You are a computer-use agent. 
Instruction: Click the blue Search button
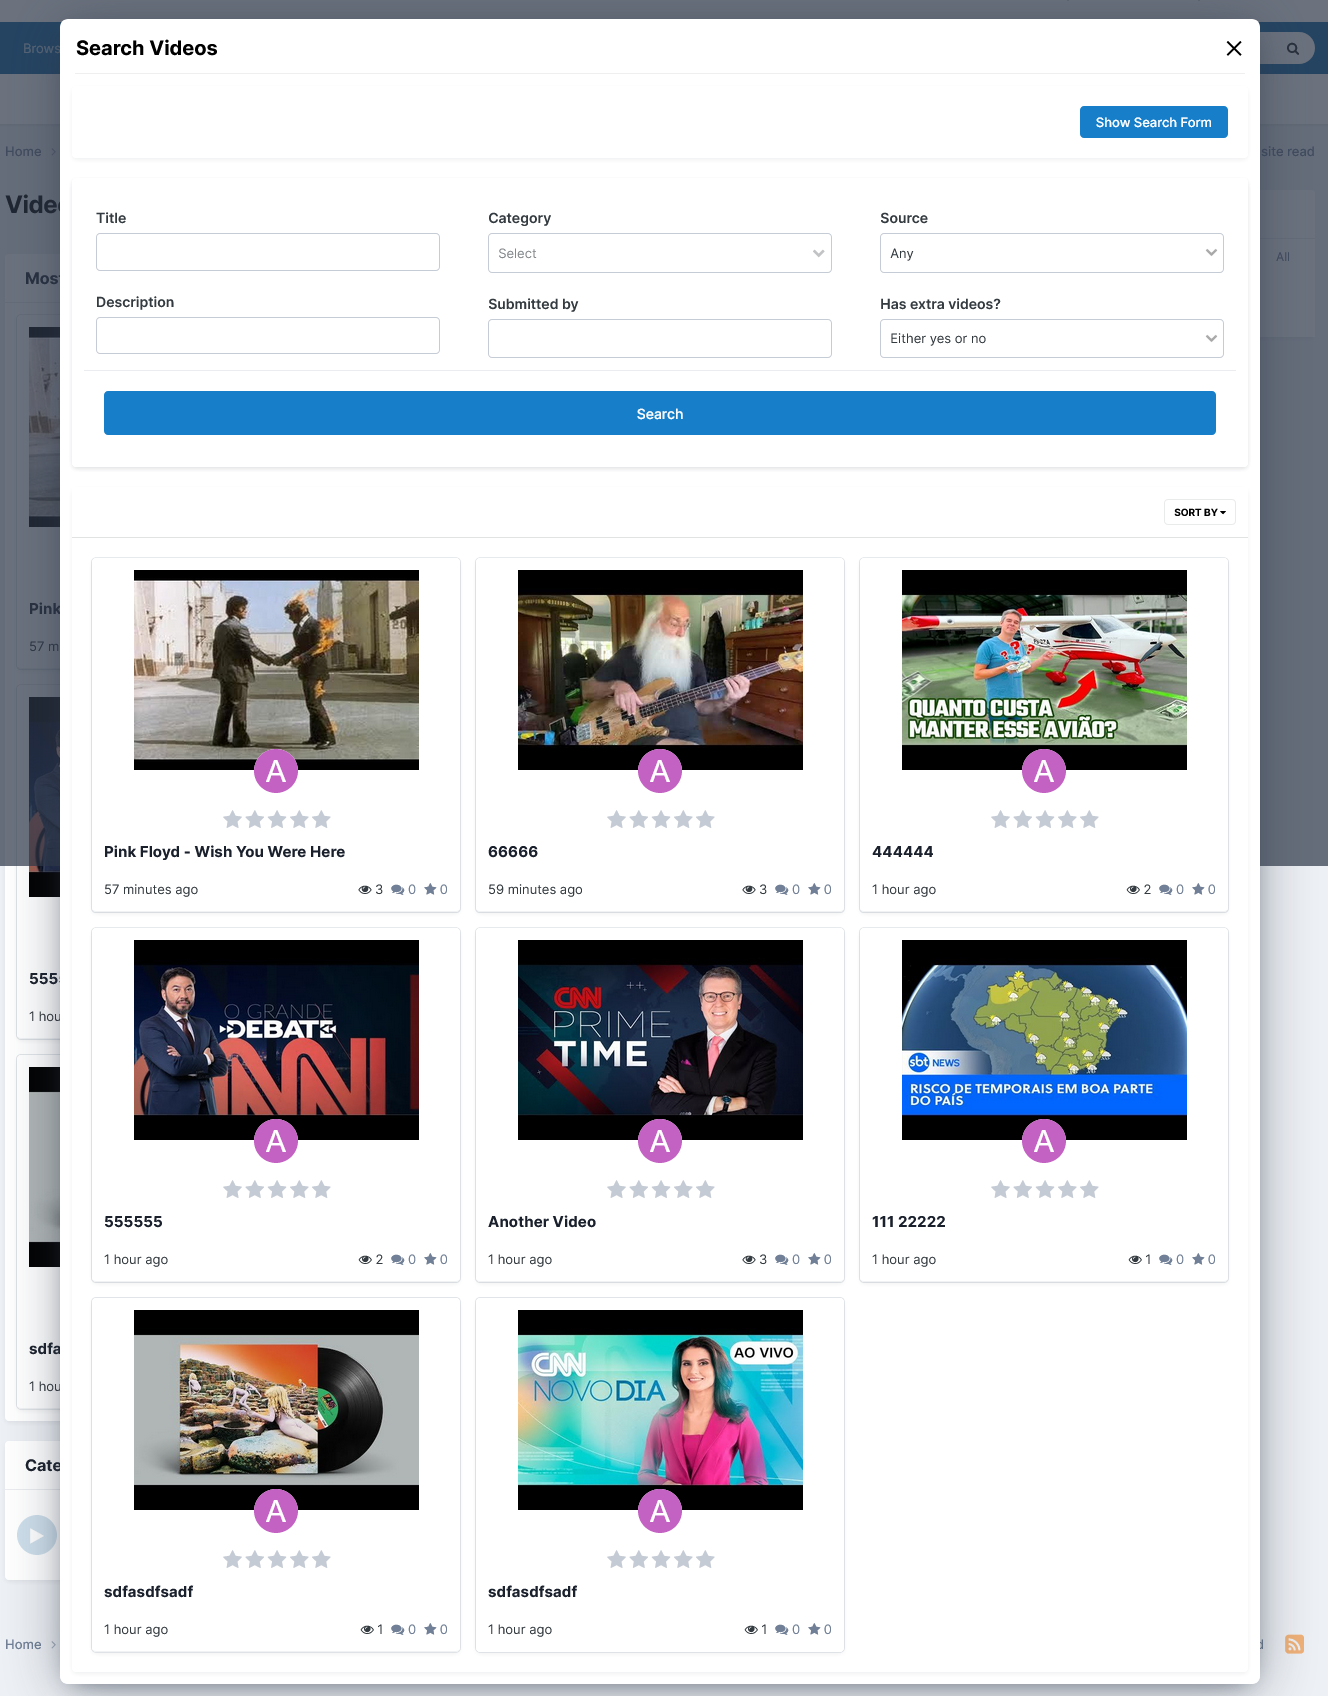(660, 413)
